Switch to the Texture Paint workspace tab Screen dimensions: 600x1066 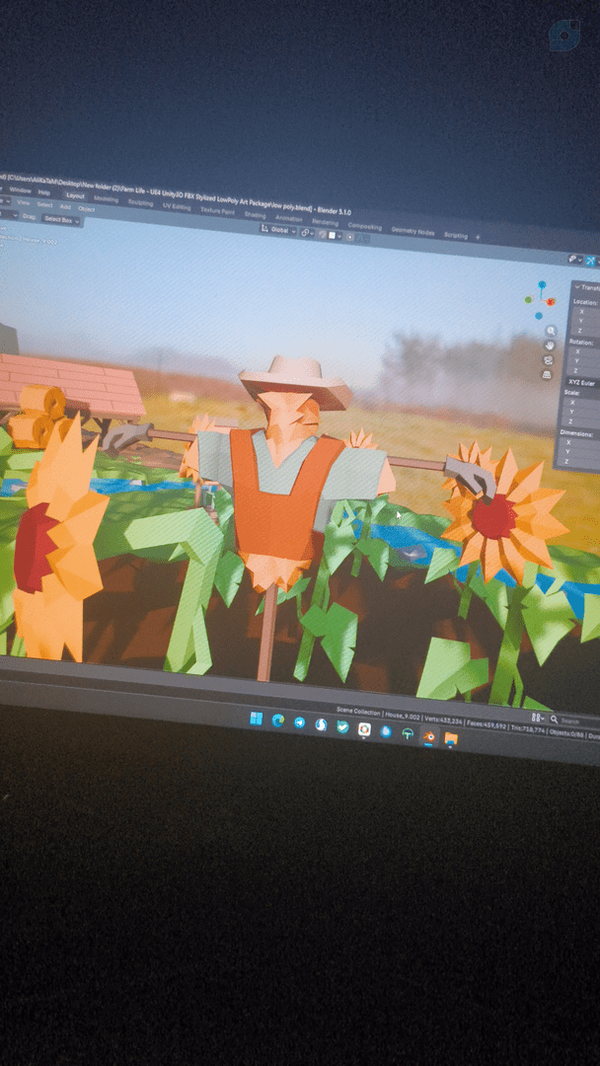(217, 211)
